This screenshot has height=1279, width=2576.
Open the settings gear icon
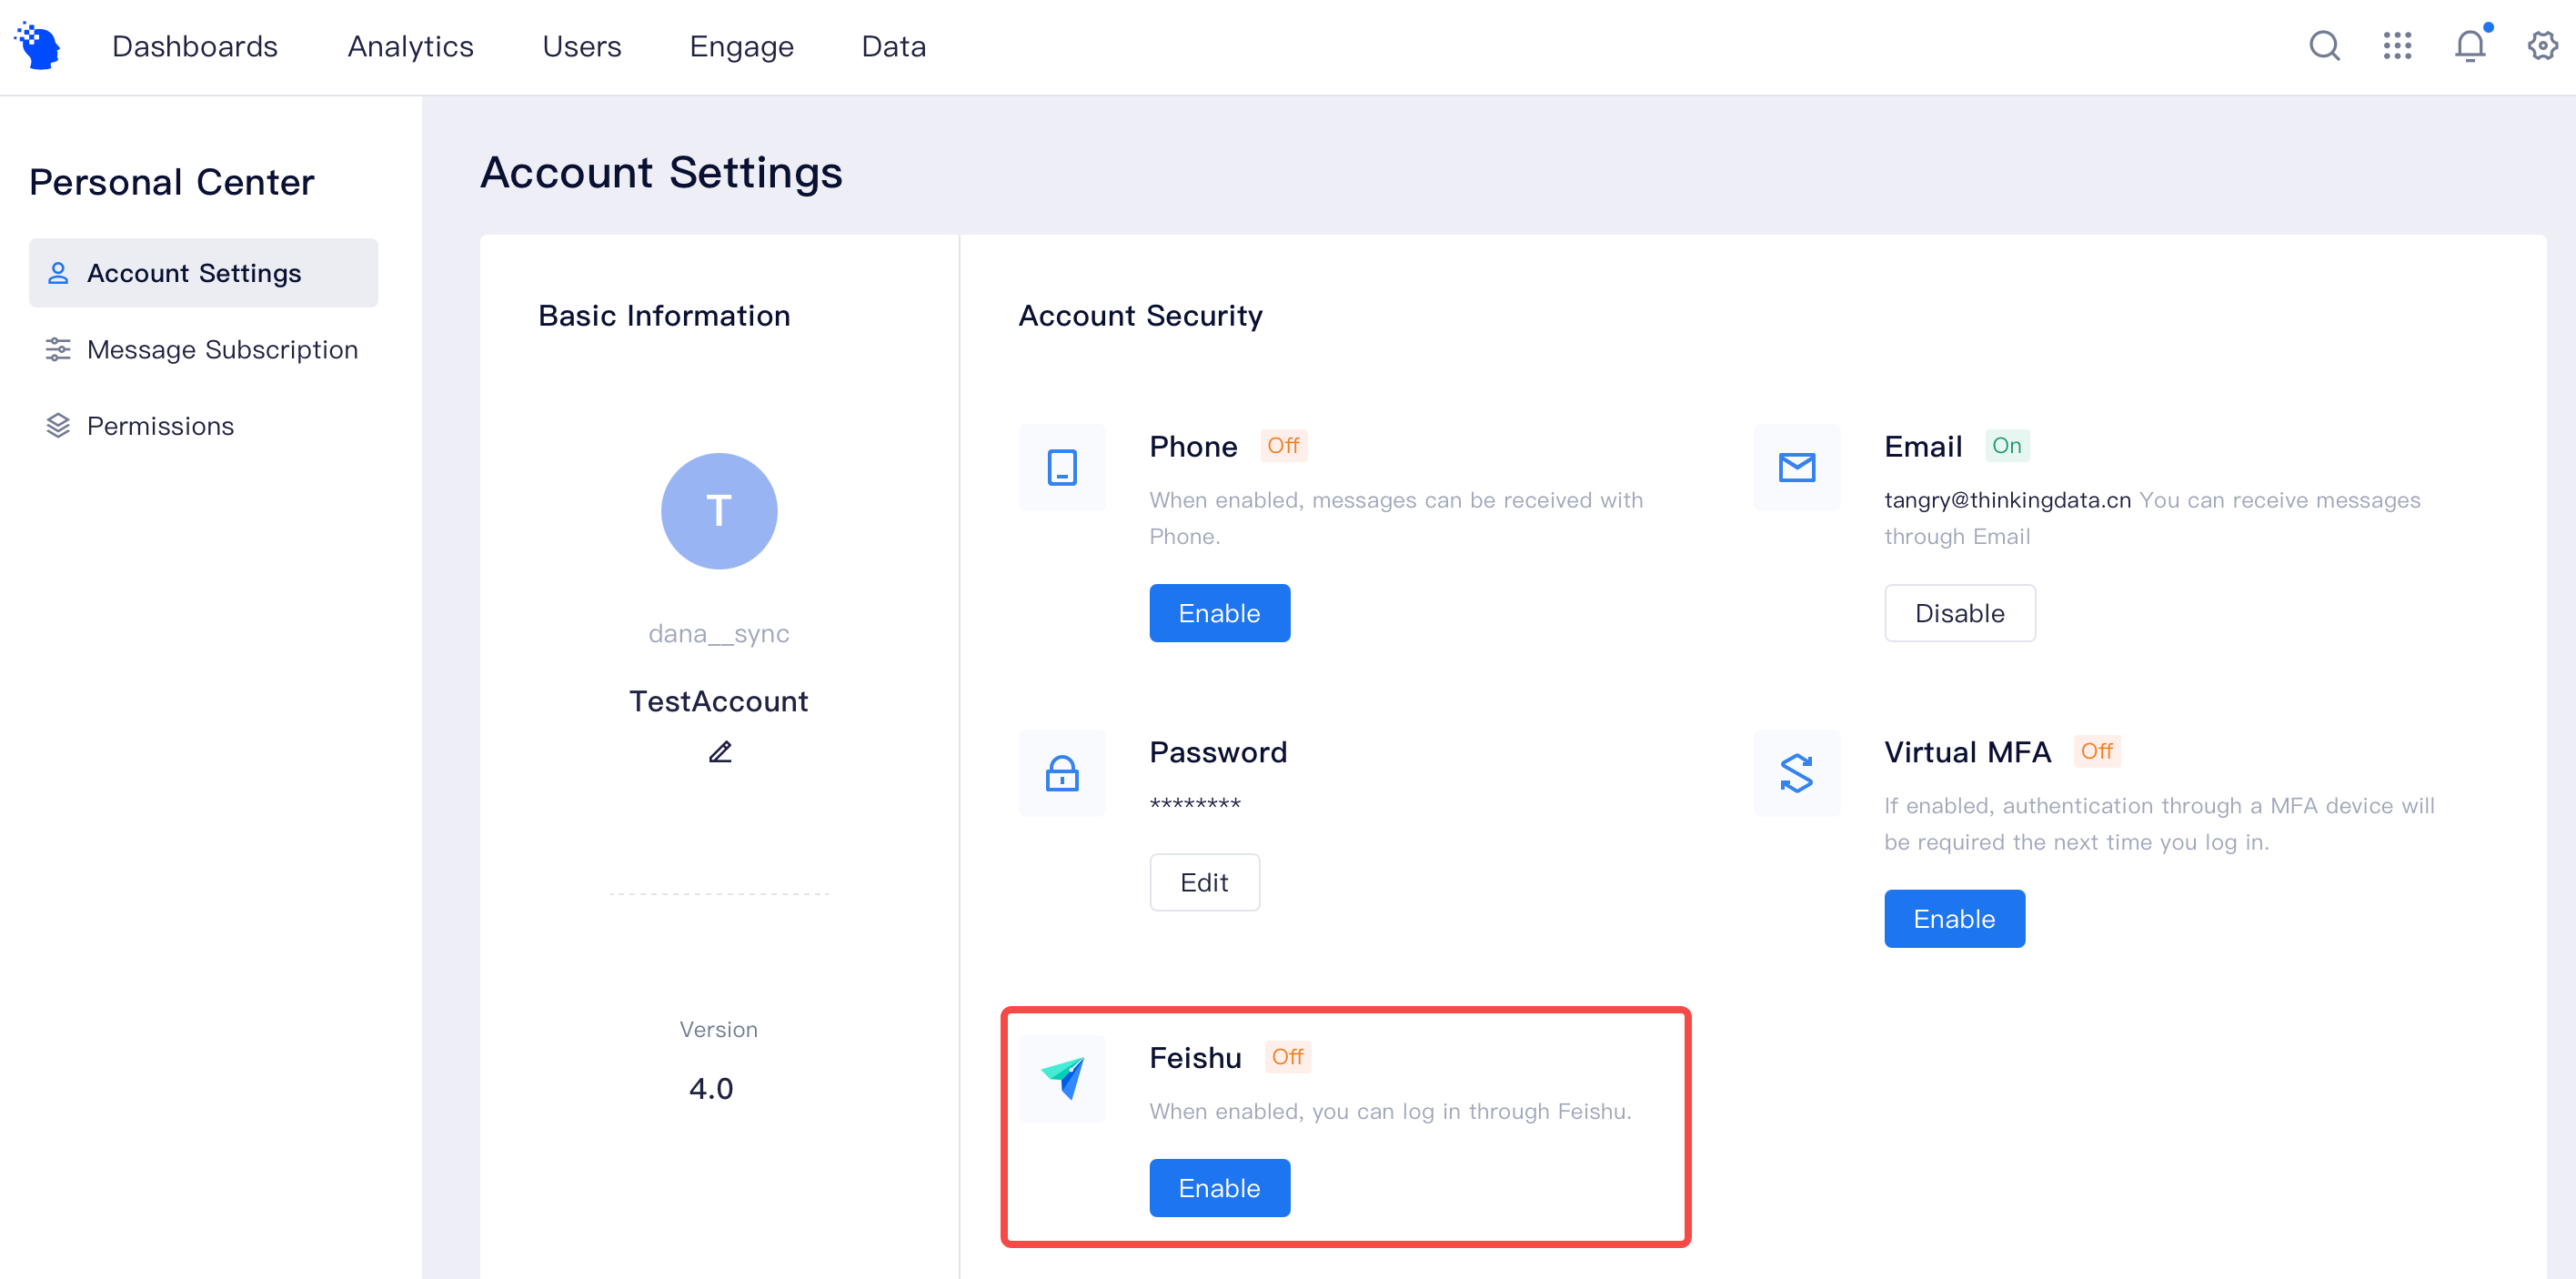pyautogui.click(x=2542, y=46)
